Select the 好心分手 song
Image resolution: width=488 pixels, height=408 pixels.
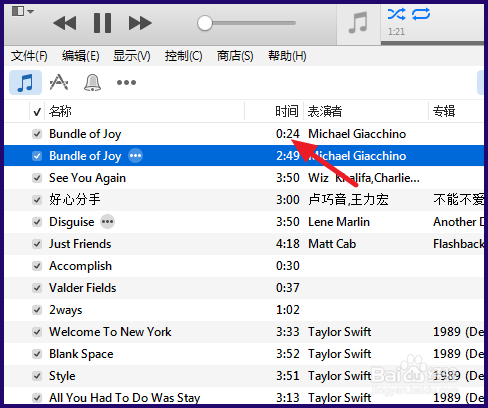coord(75,200)
